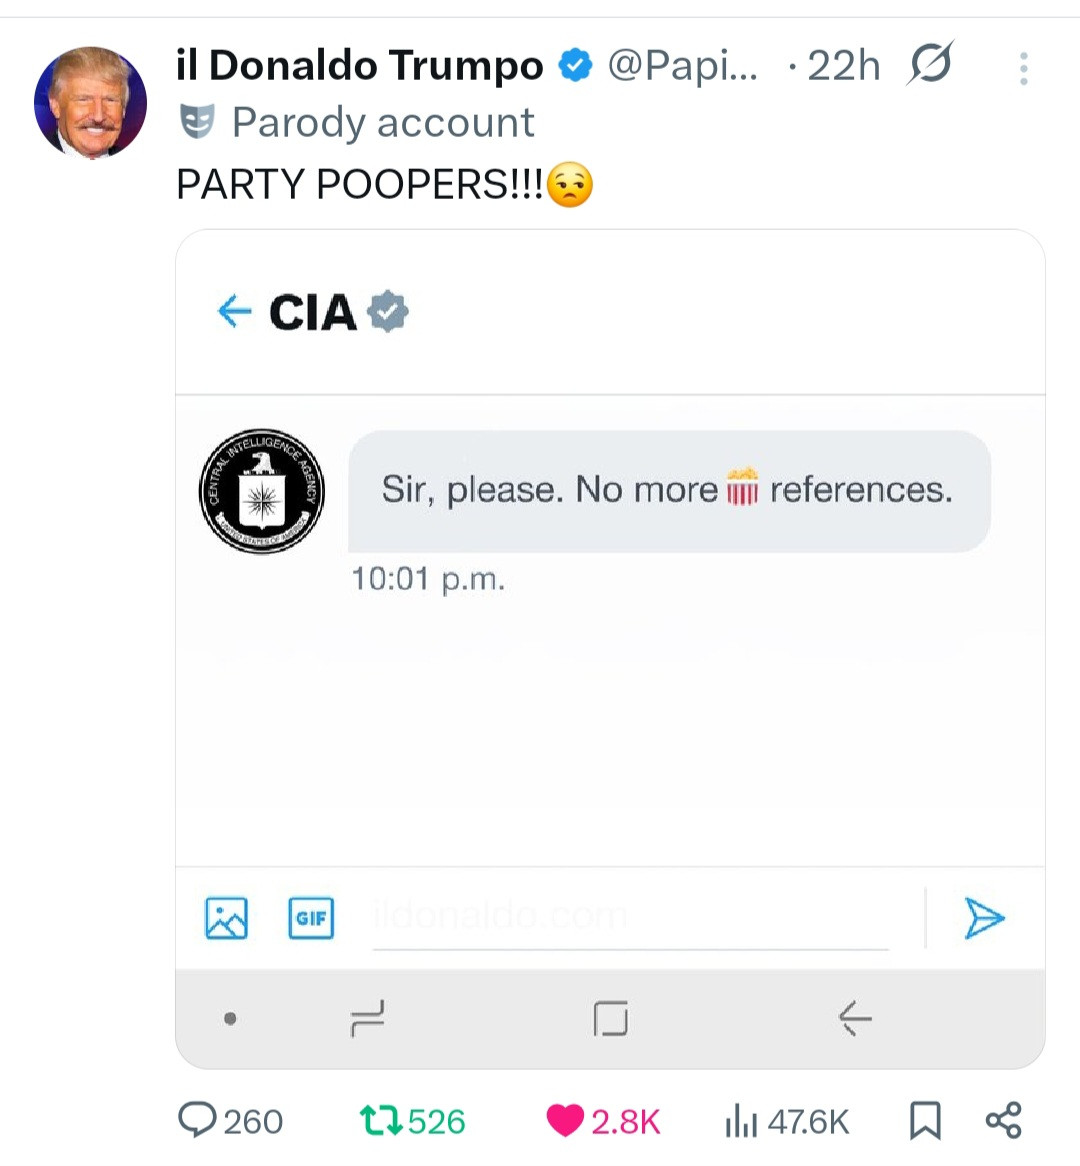
Task: Share the tweet via share icon
Action: [x=1003, y=1120]
